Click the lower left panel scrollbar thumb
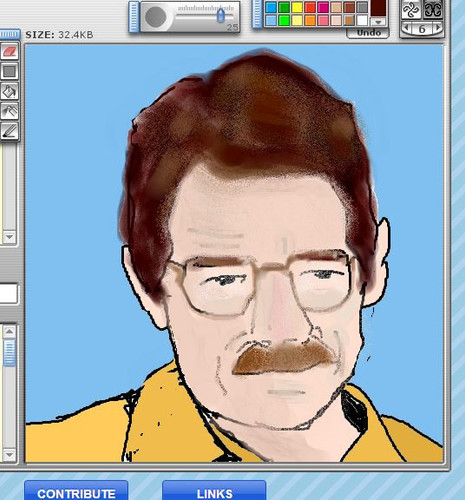 coord(9,352)
